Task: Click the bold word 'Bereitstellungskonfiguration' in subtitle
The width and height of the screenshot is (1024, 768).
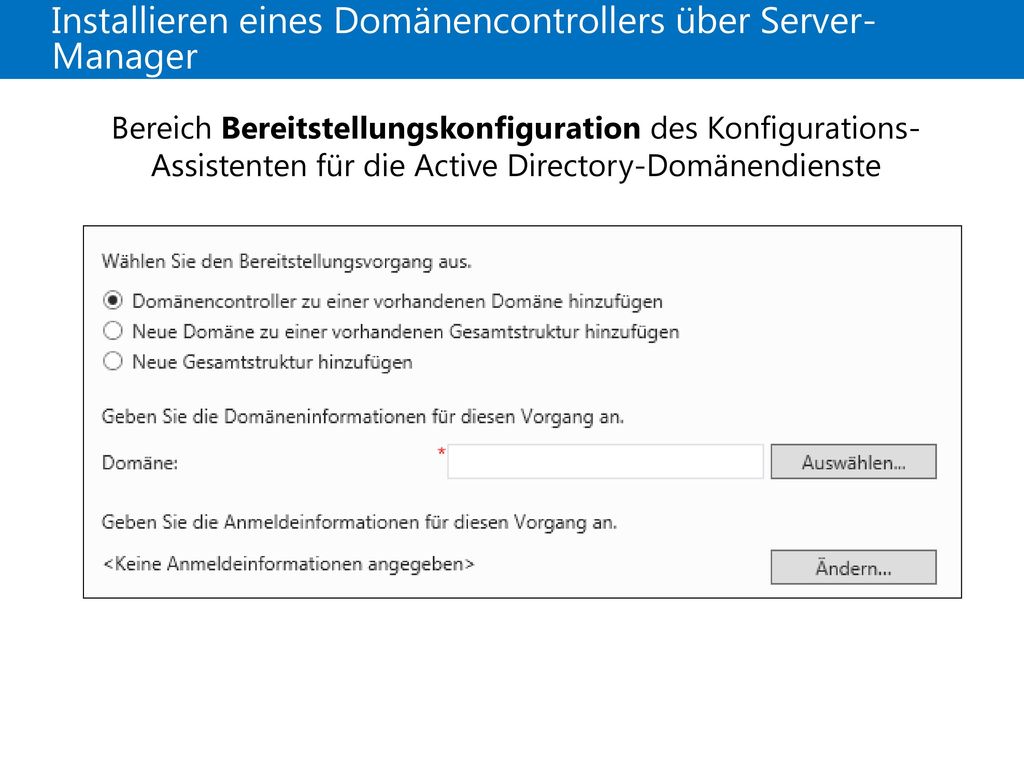Action: (x=431, y=128)
